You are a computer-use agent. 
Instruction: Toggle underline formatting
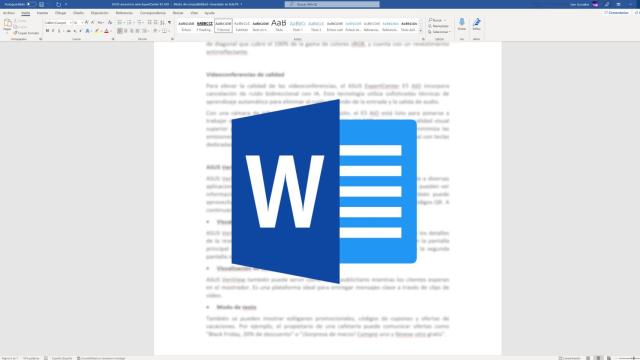[x=59, y=31]
